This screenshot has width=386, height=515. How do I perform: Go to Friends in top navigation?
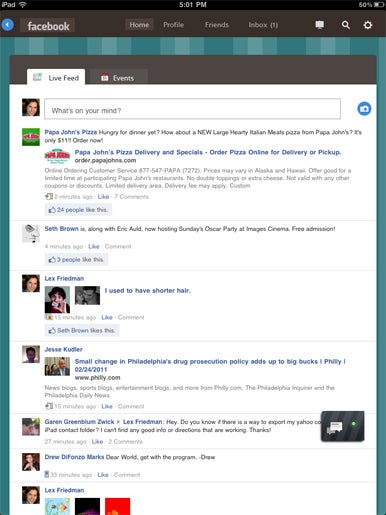[x=217, y=25]
